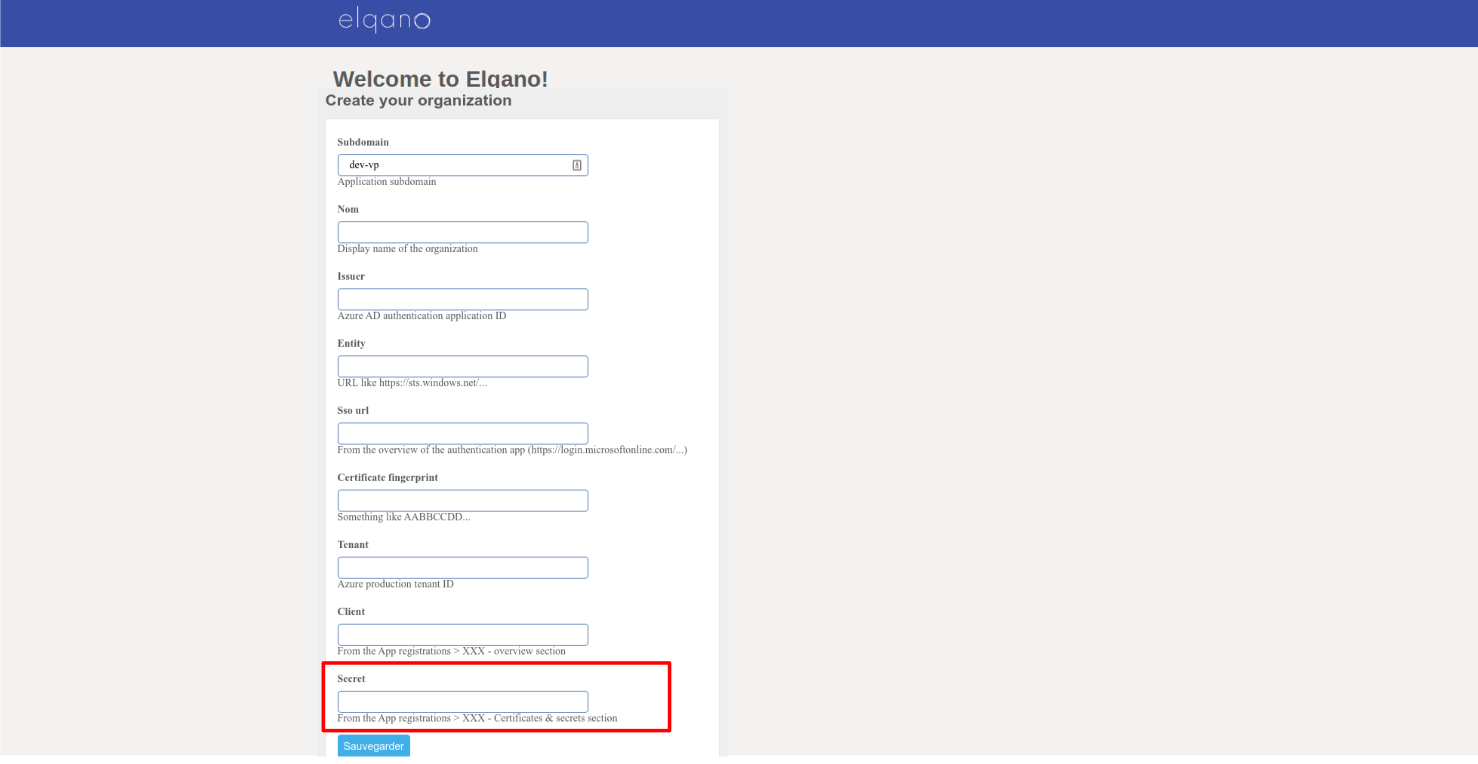
Task: Click 'Something like AABBCCDD...' hint text
Action: click(404, 517)
